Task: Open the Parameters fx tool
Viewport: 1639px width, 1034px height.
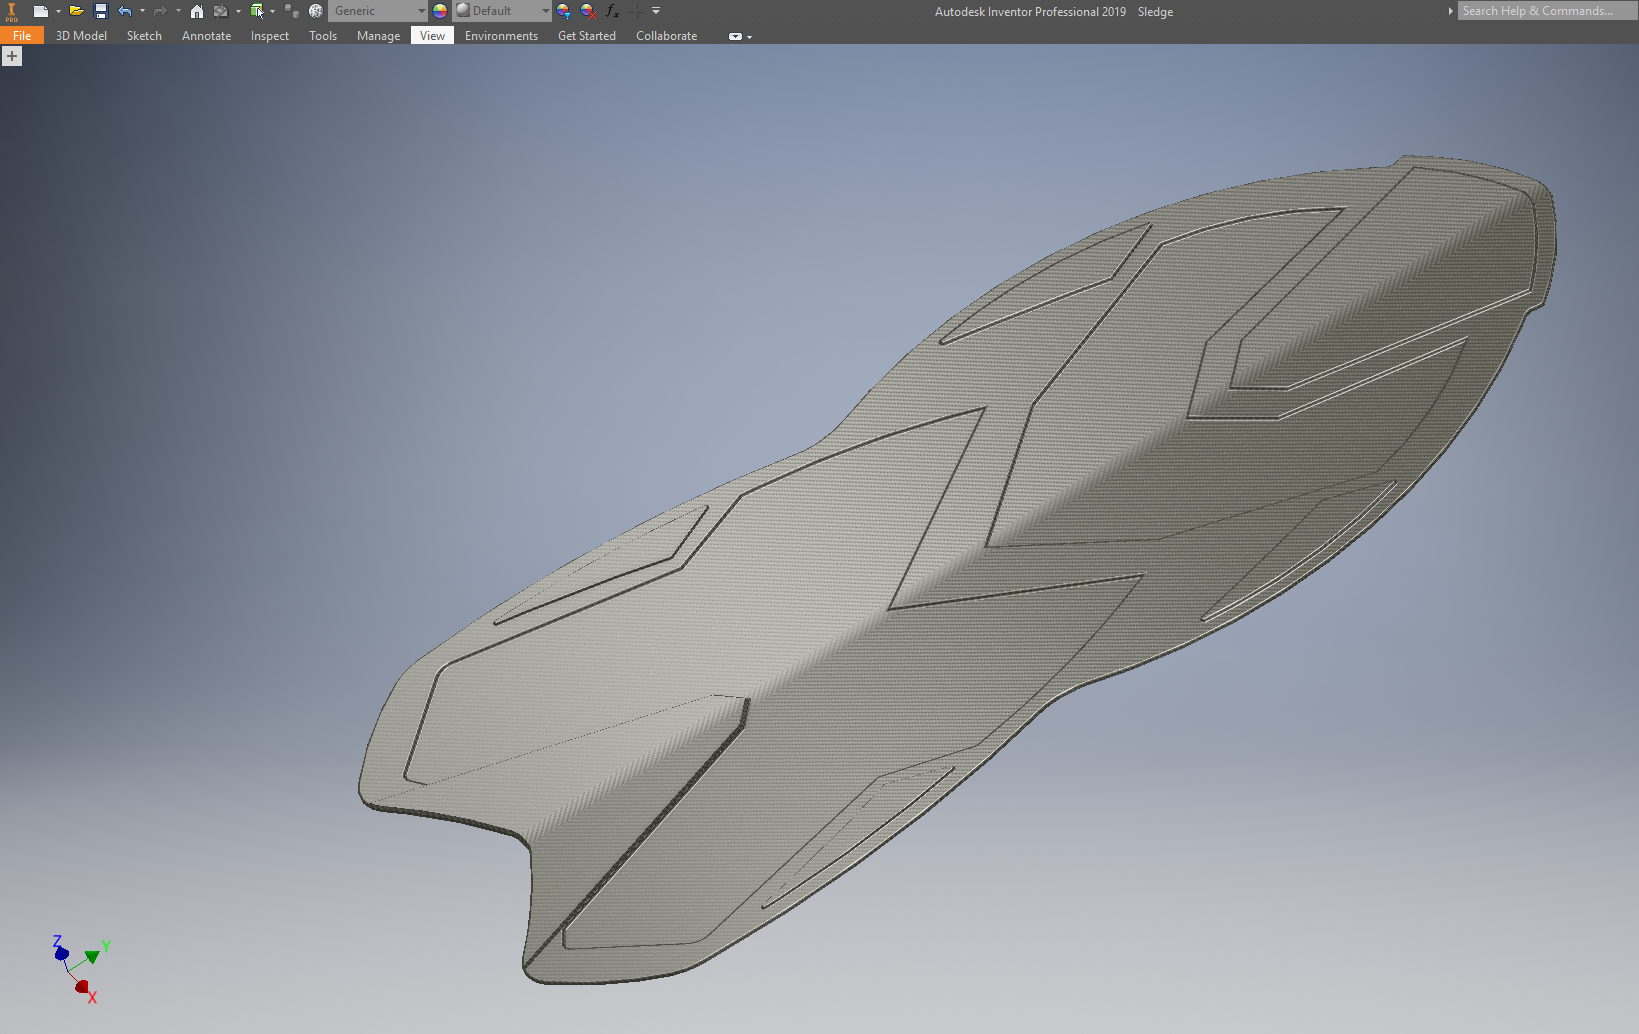Action: (x=612, y=11)
